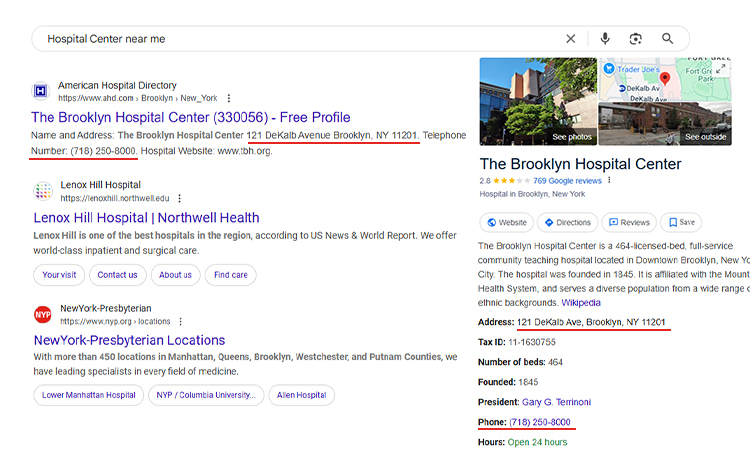
Task: Open Lenox Hill Hospital Northwell Health link
Action: (146, 218)
